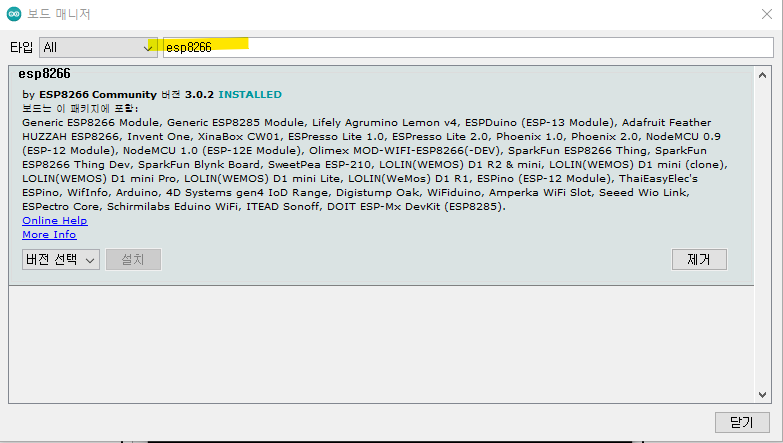Select the esp8266 package title

(44, 74)
